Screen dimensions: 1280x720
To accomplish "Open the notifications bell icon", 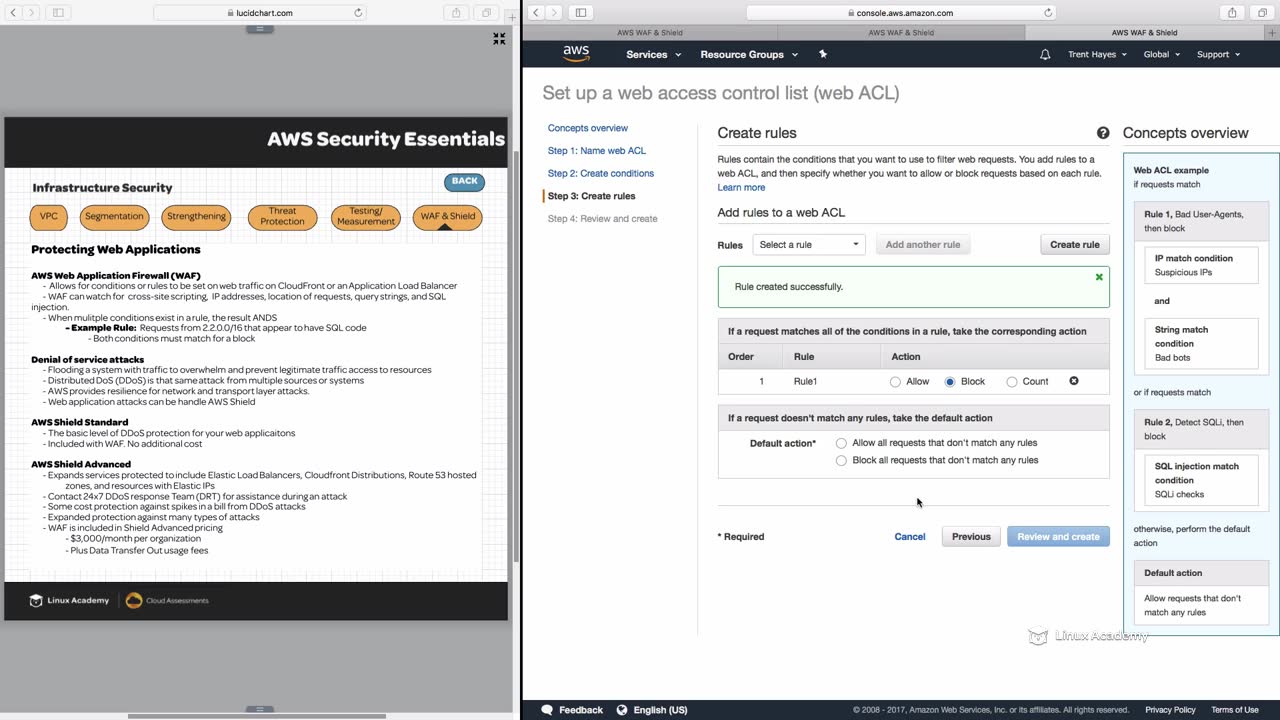I will pyautogui.click(x=1045, y=54).
